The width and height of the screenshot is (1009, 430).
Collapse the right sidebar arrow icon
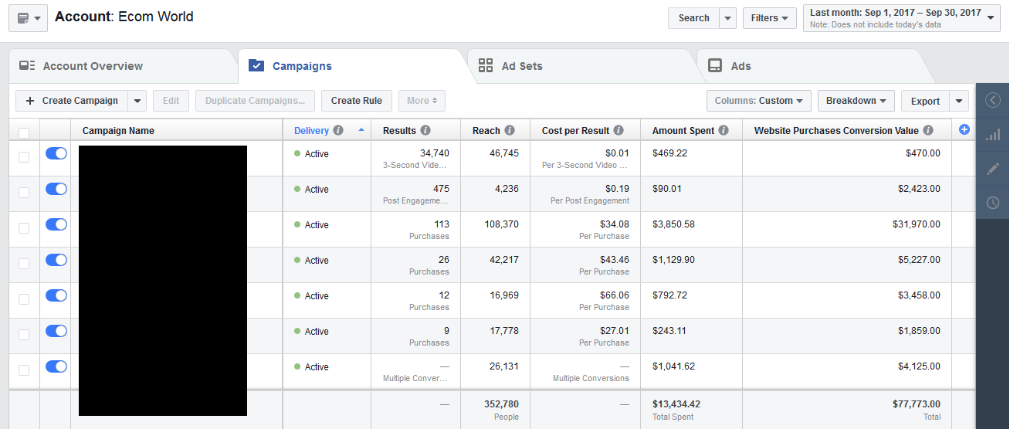pyautogui.click(x=992, y=100)
